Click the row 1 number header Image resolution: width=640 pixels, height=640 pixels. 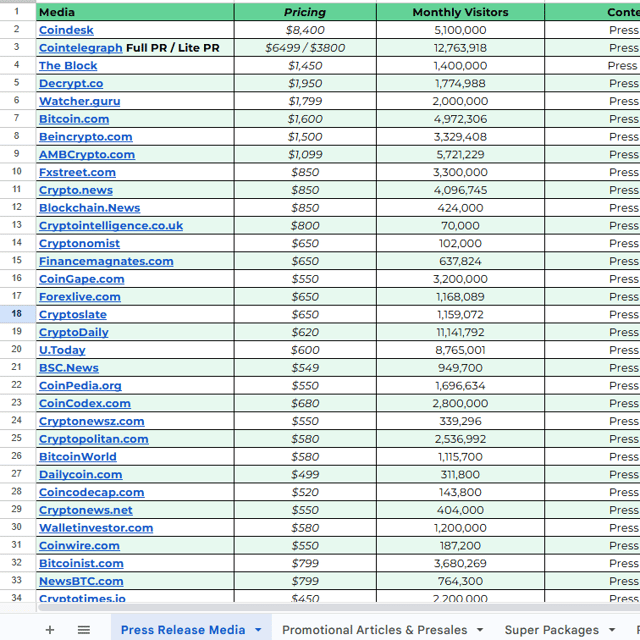[17, 12]
